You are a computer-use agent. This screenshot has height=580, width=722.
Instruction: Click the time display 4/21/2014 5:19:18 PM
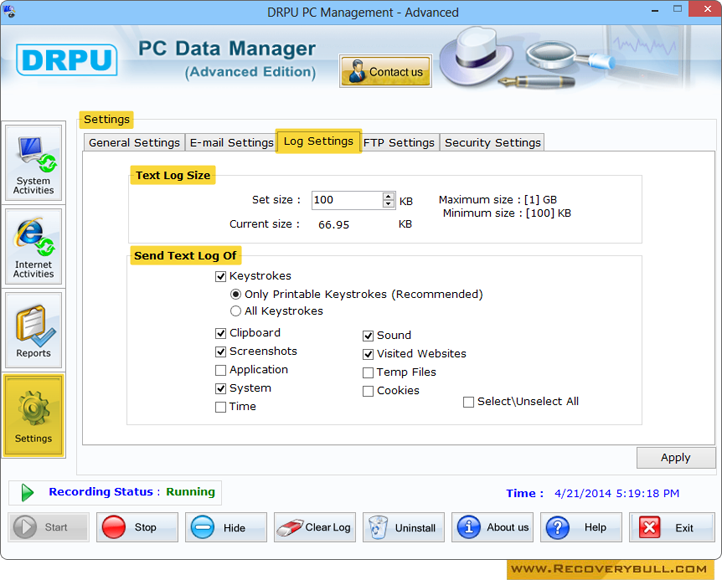tap(617, 493)
